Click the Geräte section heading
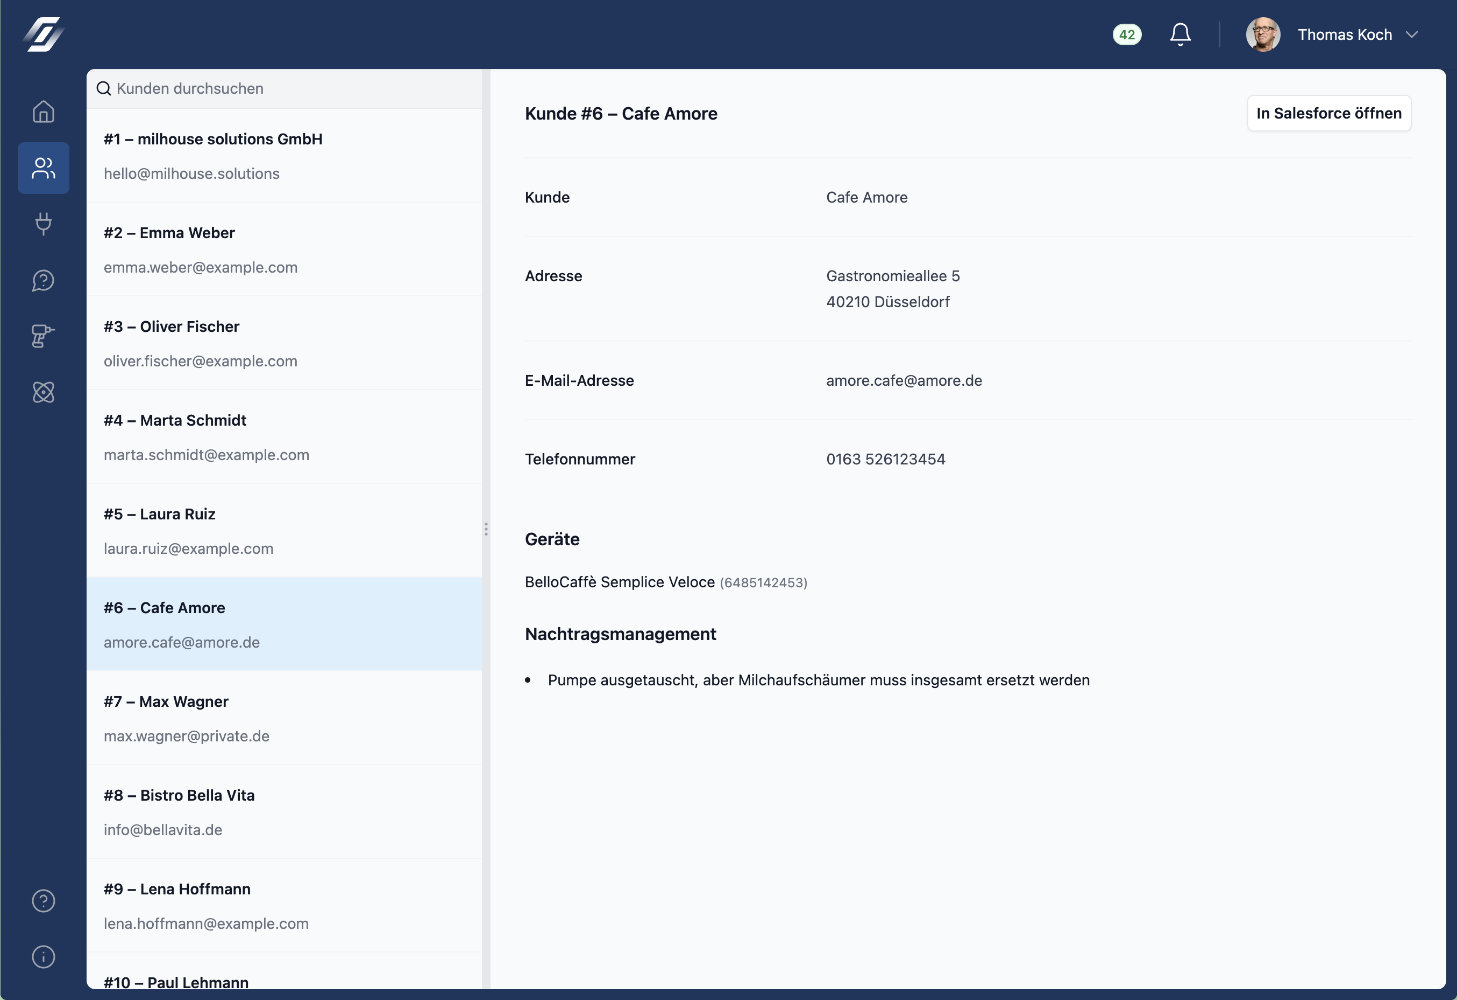Viewport: 1457px width, 1000px height. point(552,539)
